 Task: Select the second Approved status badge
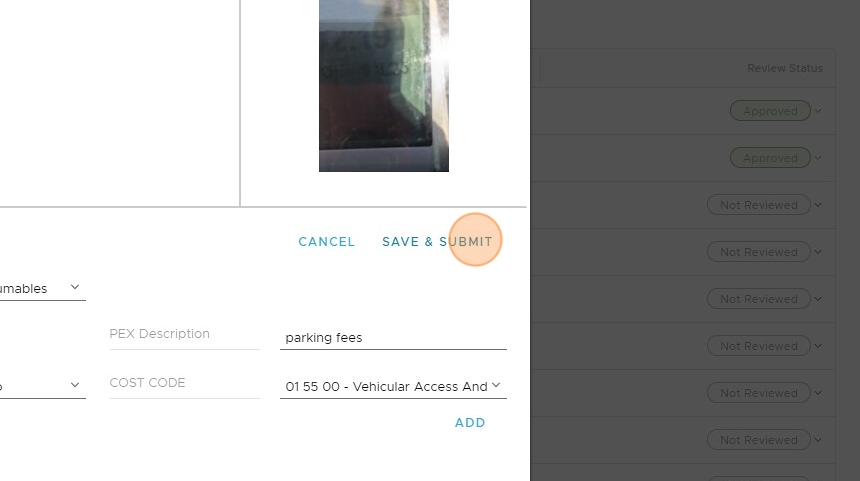[770, 158]
